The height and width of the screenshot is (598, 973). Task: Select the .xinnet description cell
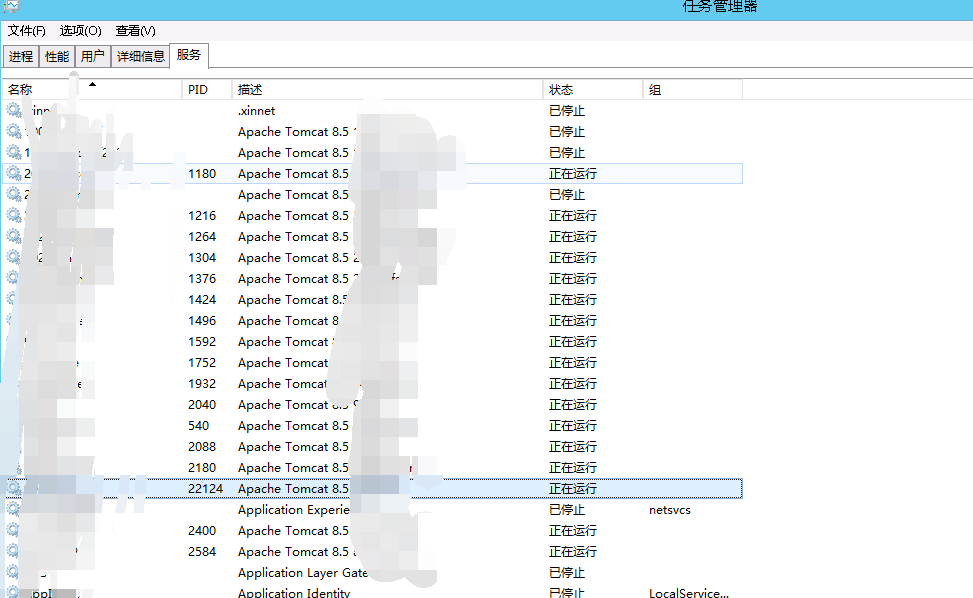[256, 111]
